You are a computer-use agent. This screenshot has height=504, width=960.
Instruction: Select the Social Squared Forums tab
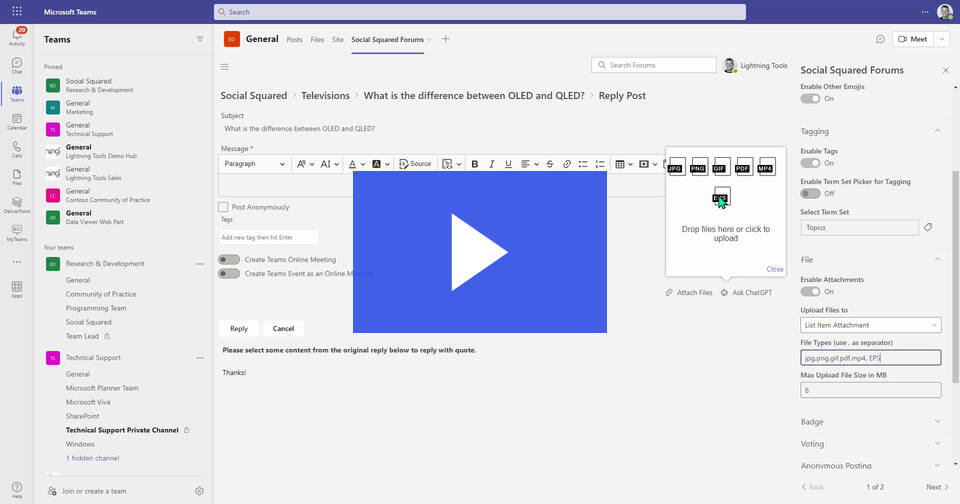(388, 40)
